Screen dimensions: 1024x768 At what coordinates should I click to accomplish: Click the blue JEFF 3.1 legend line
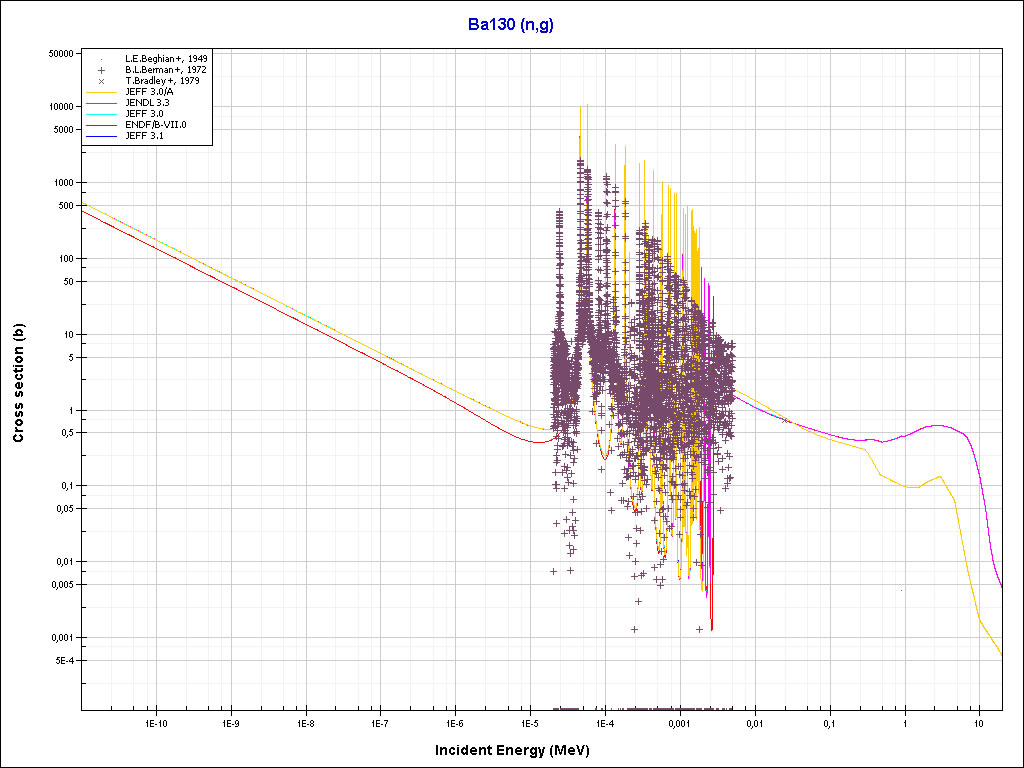[102, 136]
